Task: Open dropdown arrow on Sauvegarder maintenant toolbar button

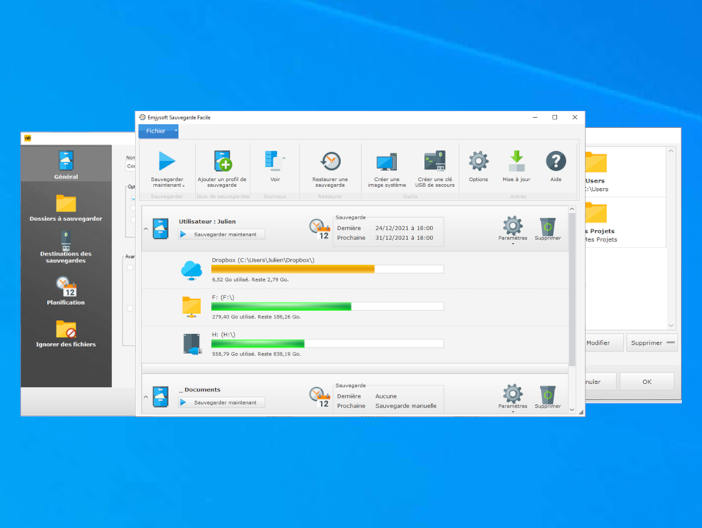Action: pos(183,185)
